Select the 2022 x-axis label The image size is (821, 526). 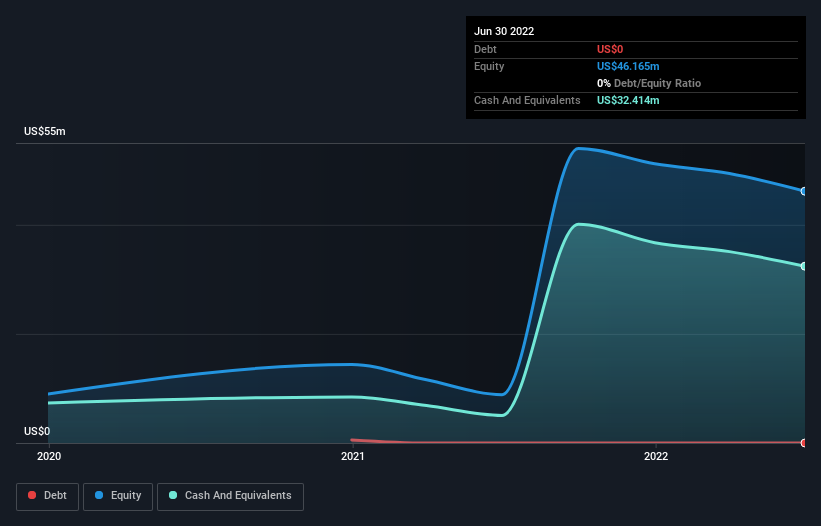pyautogui.click(x=656, y=456)
